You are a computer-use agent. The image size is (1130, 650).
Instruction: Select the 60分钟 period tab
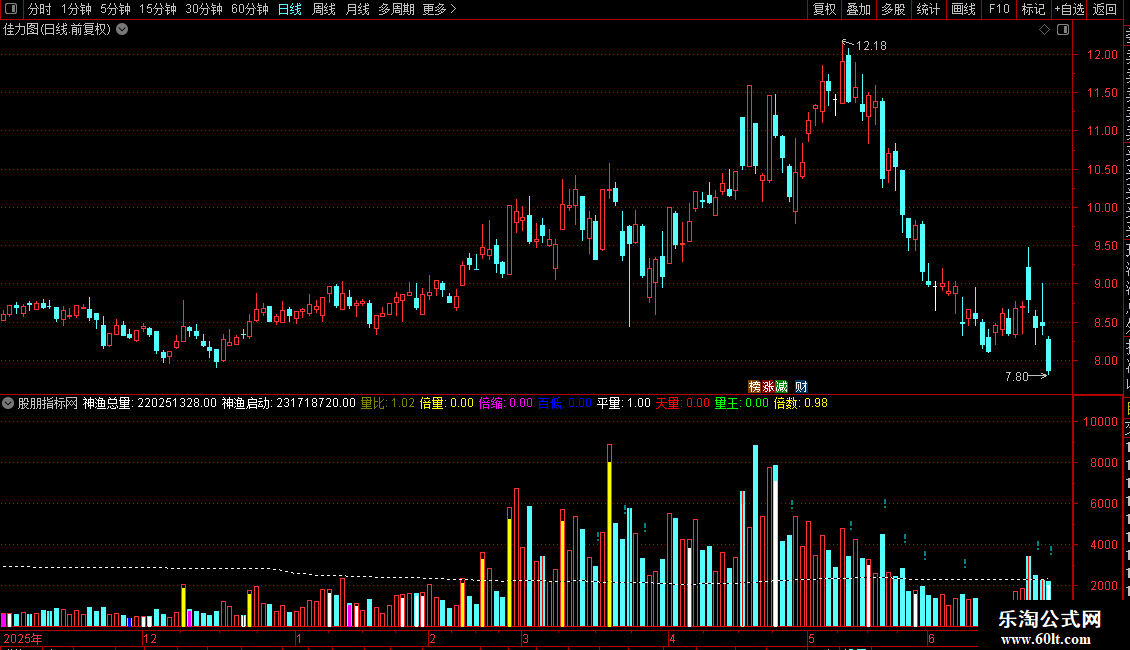(x=249, y=9)
